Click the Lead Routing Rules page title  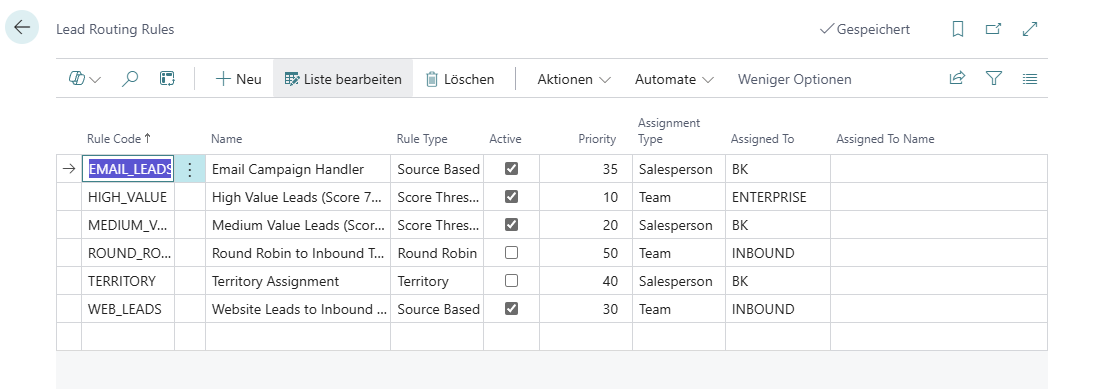115,30
